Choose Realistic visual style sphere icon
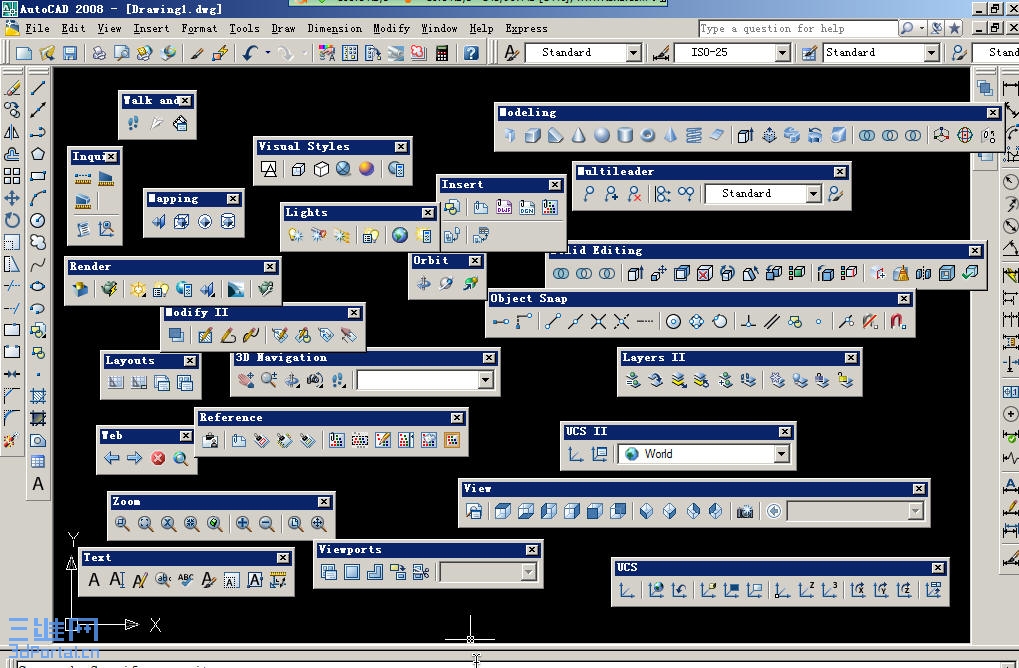The image size is (1019, 668). pyautogui.click(x=367, y=169)
